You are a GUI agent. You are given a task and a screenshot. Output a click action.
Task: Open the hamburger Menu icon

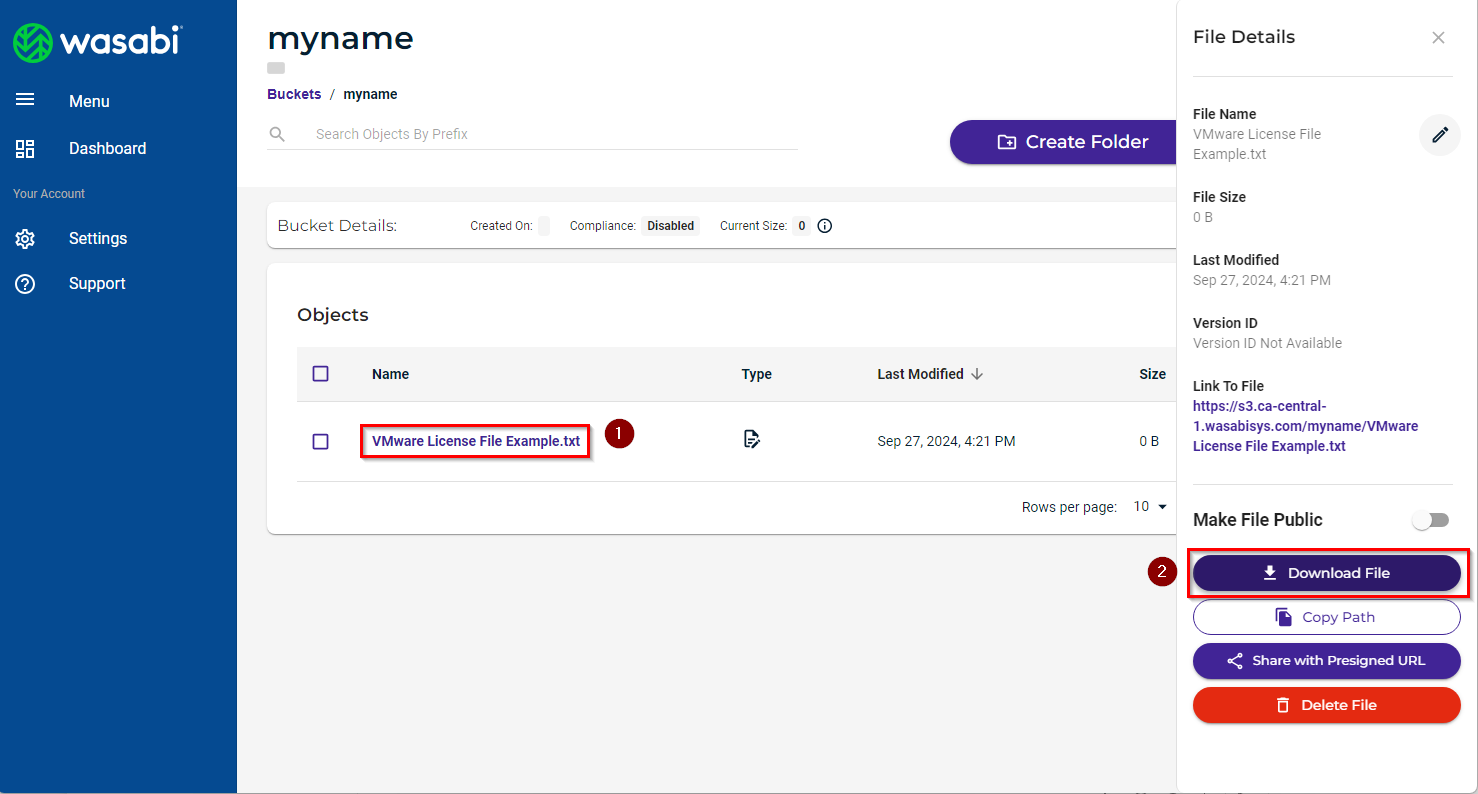pos(25,100)
